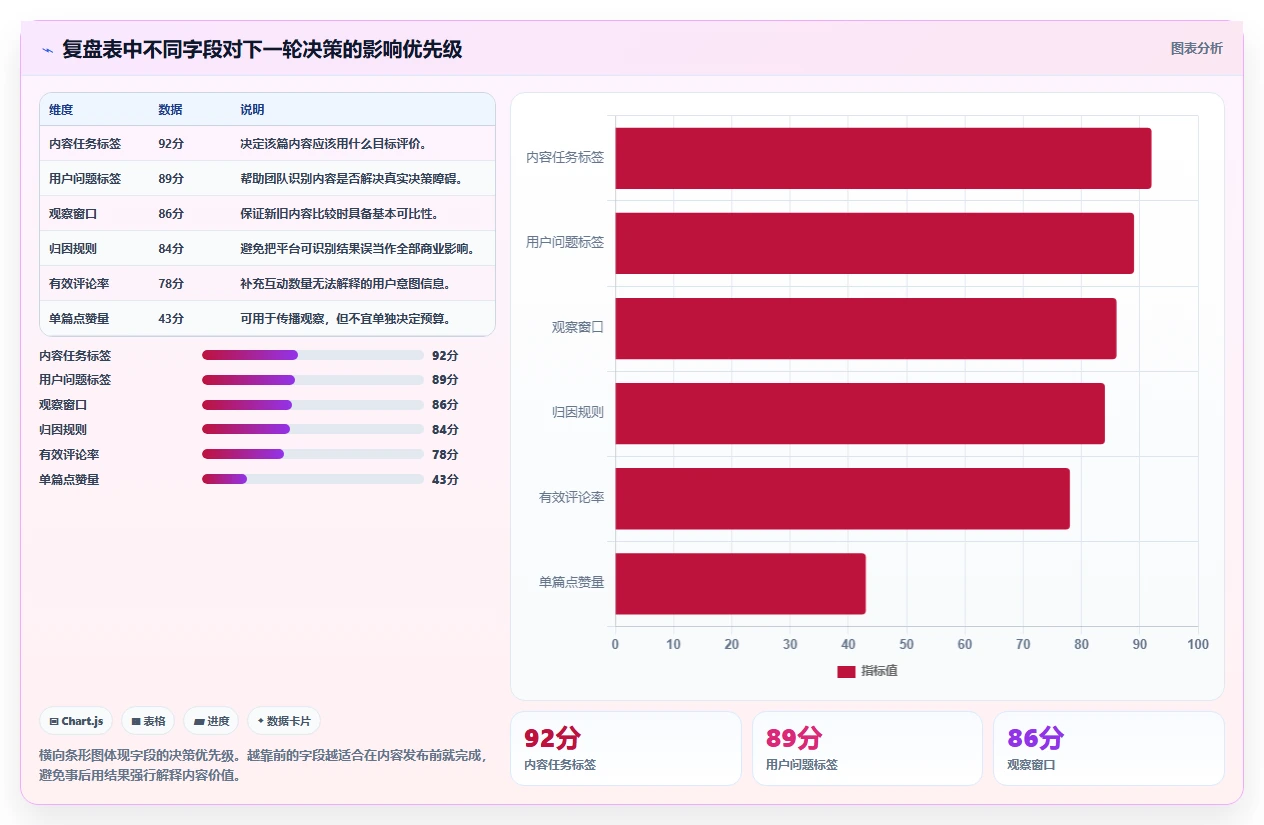Click description 补充互动数量无法解释的用户意图信息
The image size is (1264, 825).
tap(345, 284)
